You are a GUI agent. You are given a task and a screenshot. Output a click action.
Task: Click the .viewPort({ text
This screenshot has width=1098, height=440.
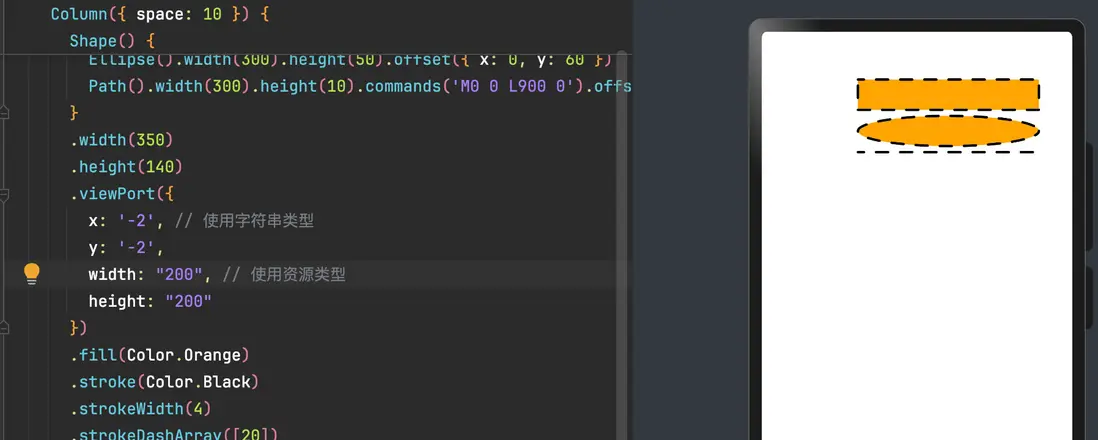tap(121, 193)
